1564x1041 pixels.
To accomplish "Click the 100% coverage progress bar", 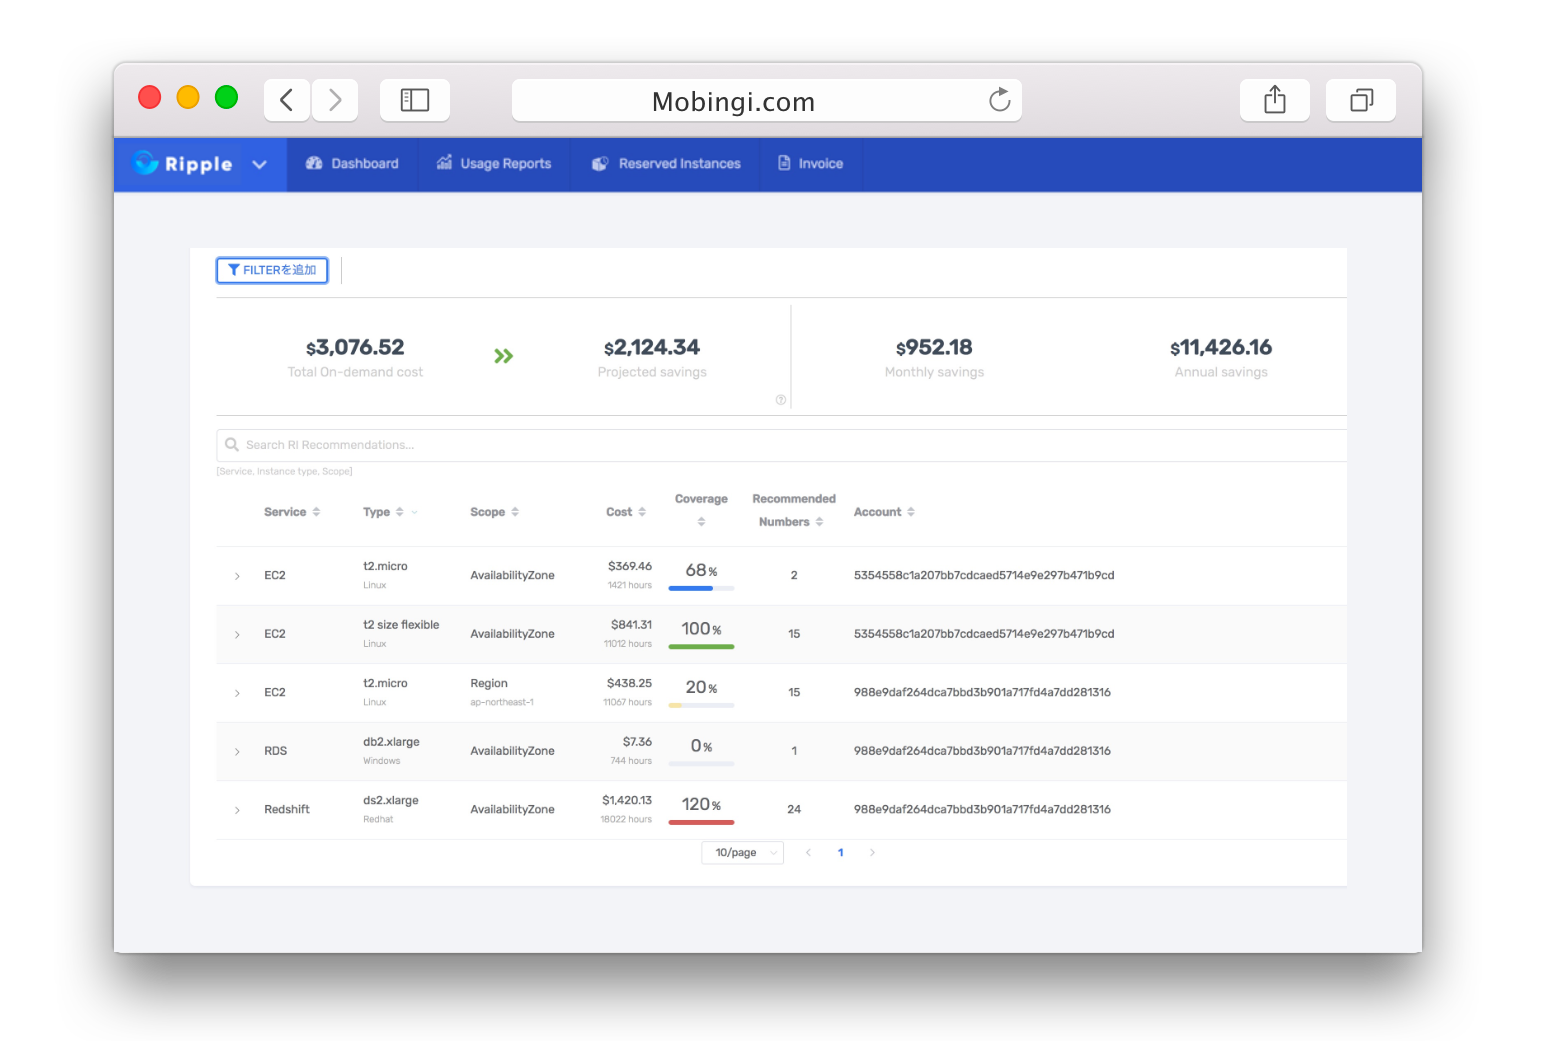I will pyautogui.click(x=701, y=647).
